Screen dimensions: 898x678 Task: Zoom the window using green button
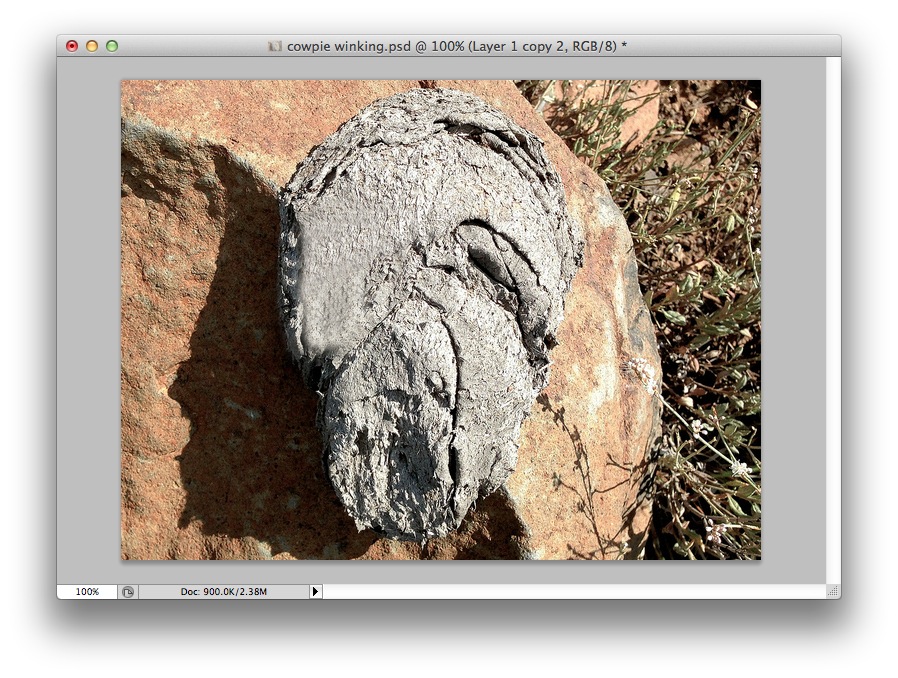[112, 46]
